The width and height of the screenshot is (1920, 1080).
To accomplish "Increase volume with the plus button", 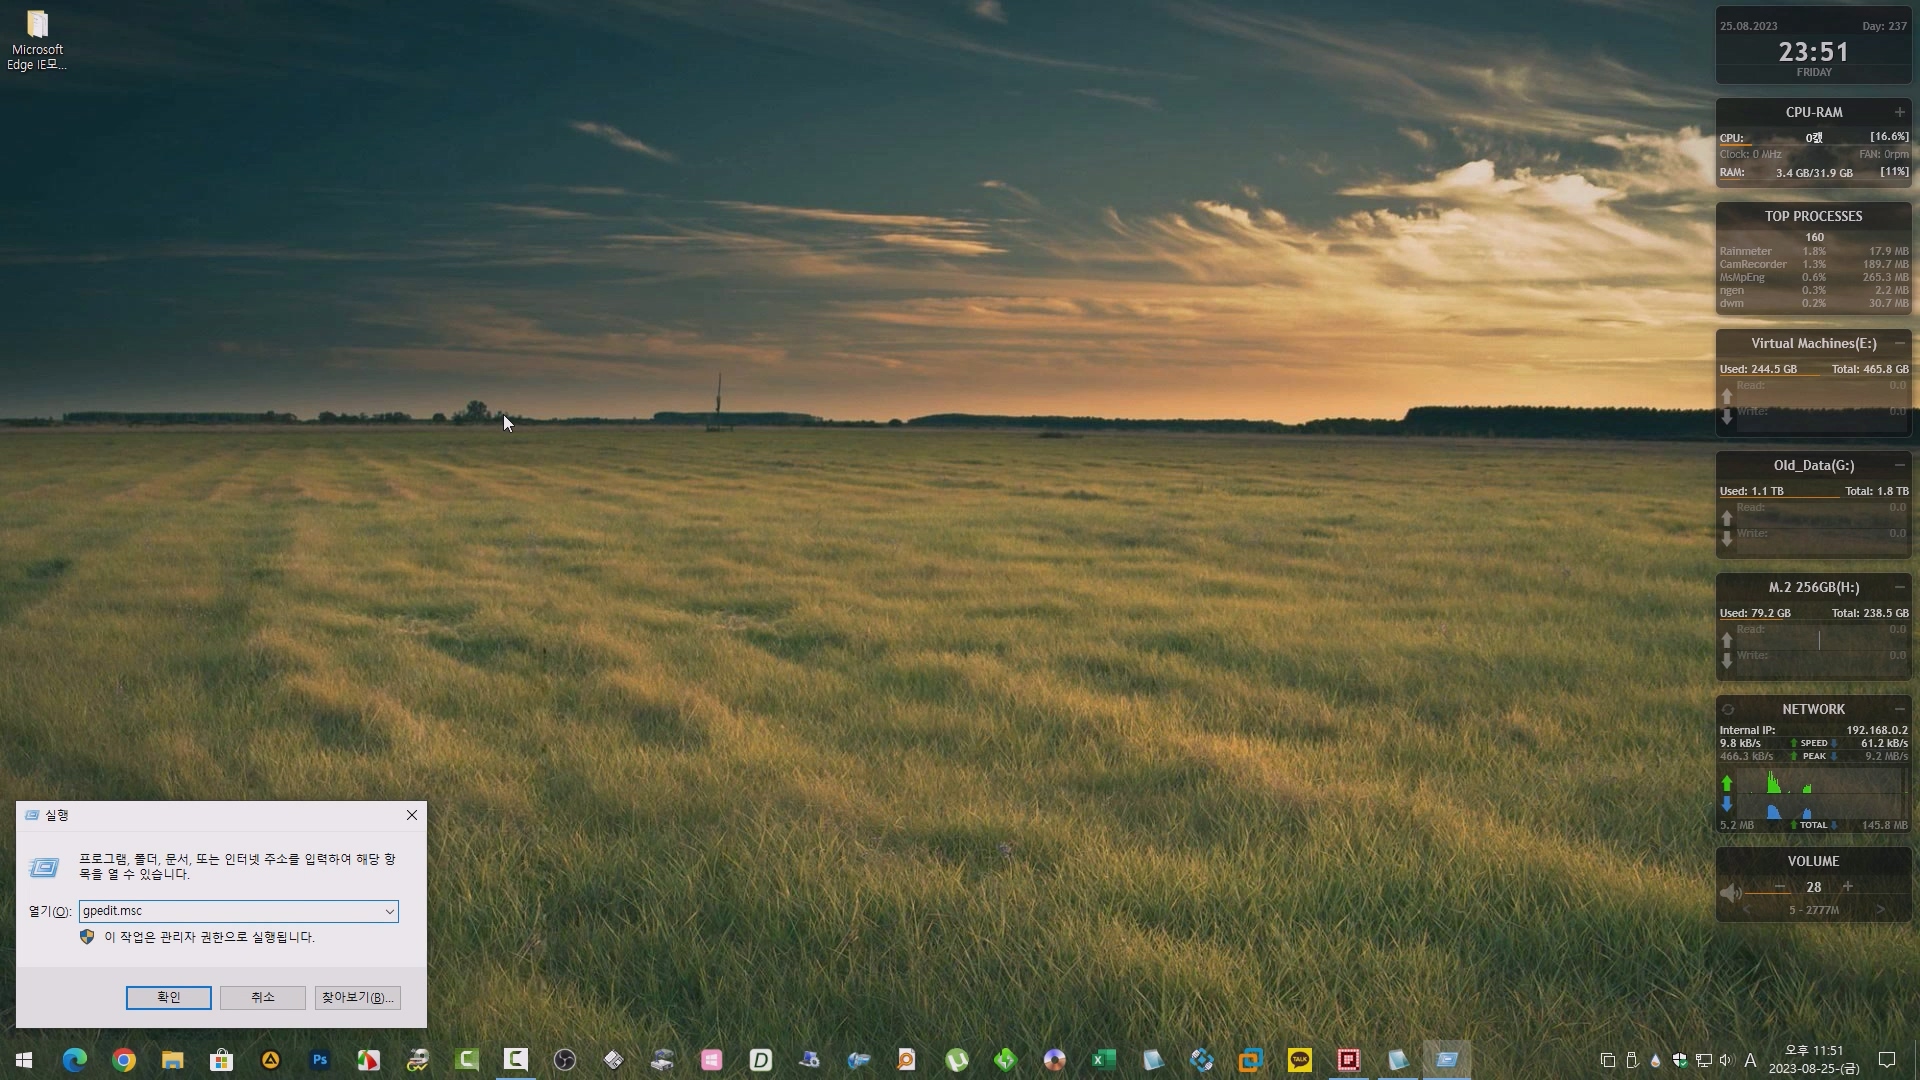I will 1848,886.
